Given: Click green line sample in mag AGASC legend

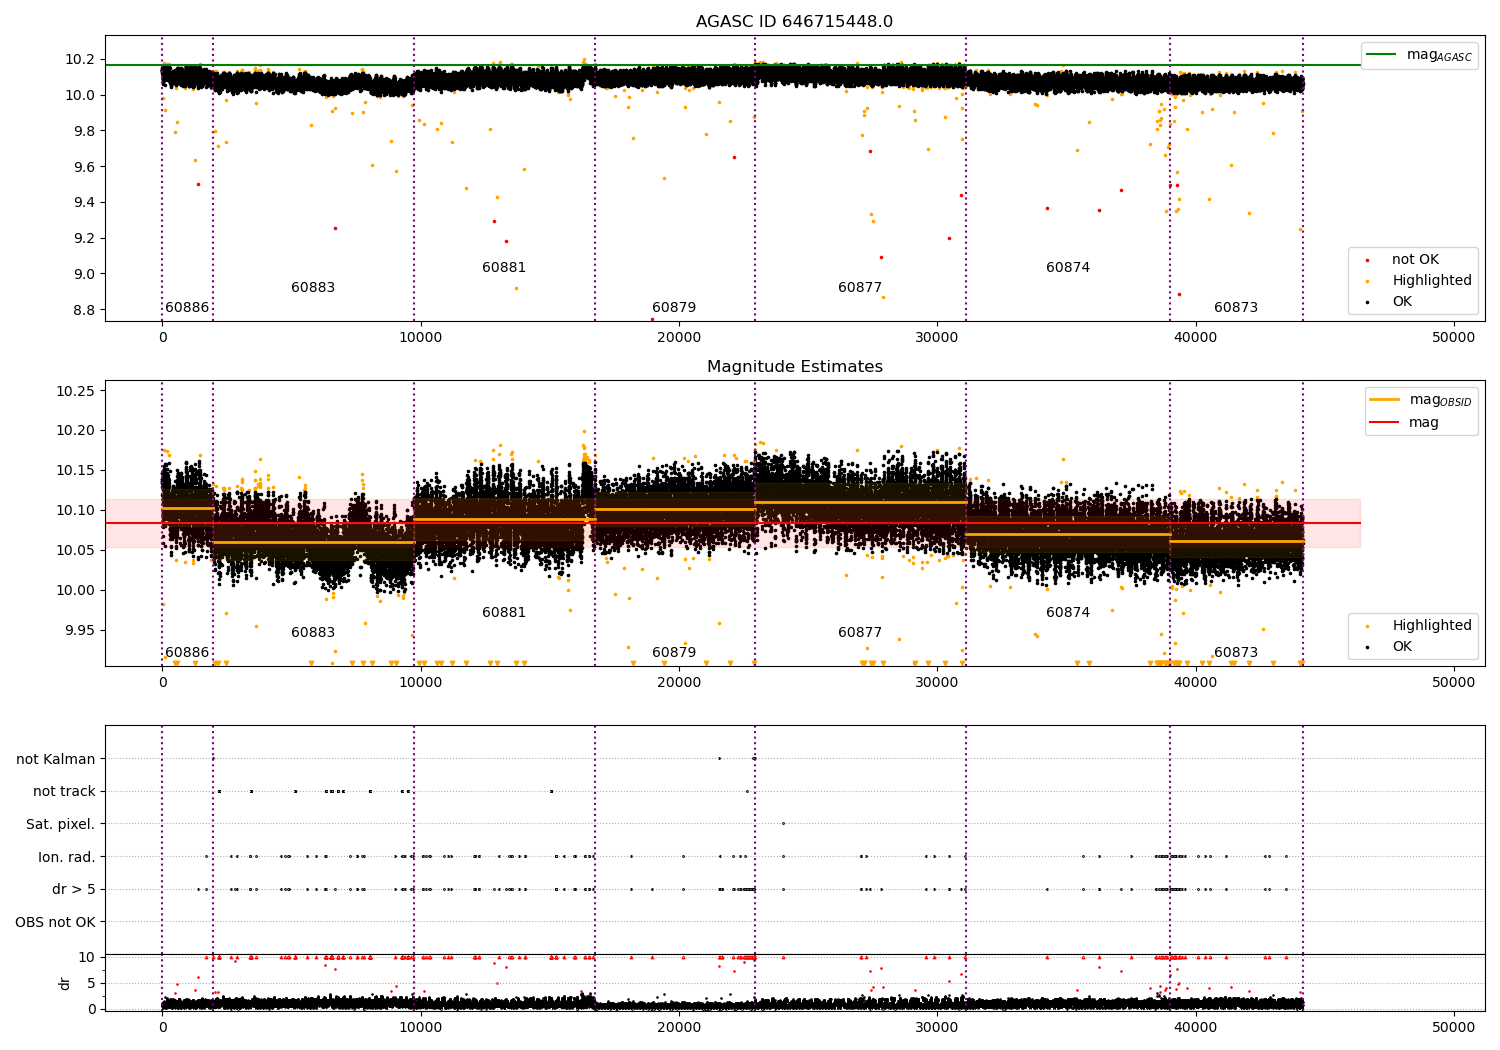Looking at the screenshot, I should point(1382,55).
